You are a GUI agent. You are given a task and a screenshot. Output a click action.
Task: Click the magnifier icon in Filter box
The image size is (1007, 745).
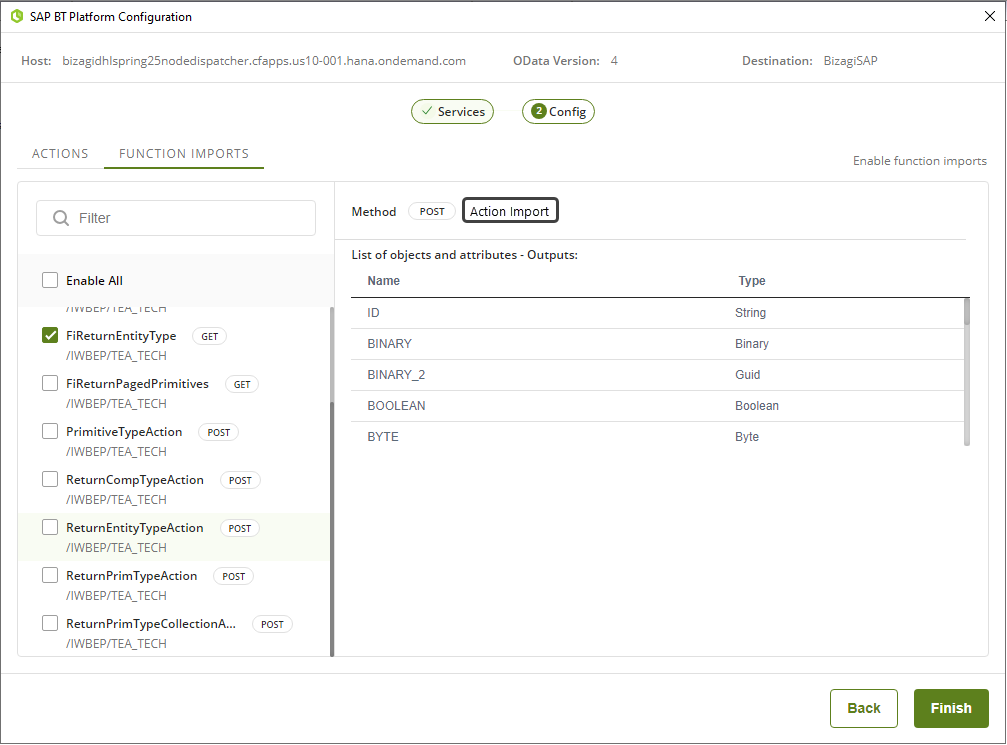[61, 218]
